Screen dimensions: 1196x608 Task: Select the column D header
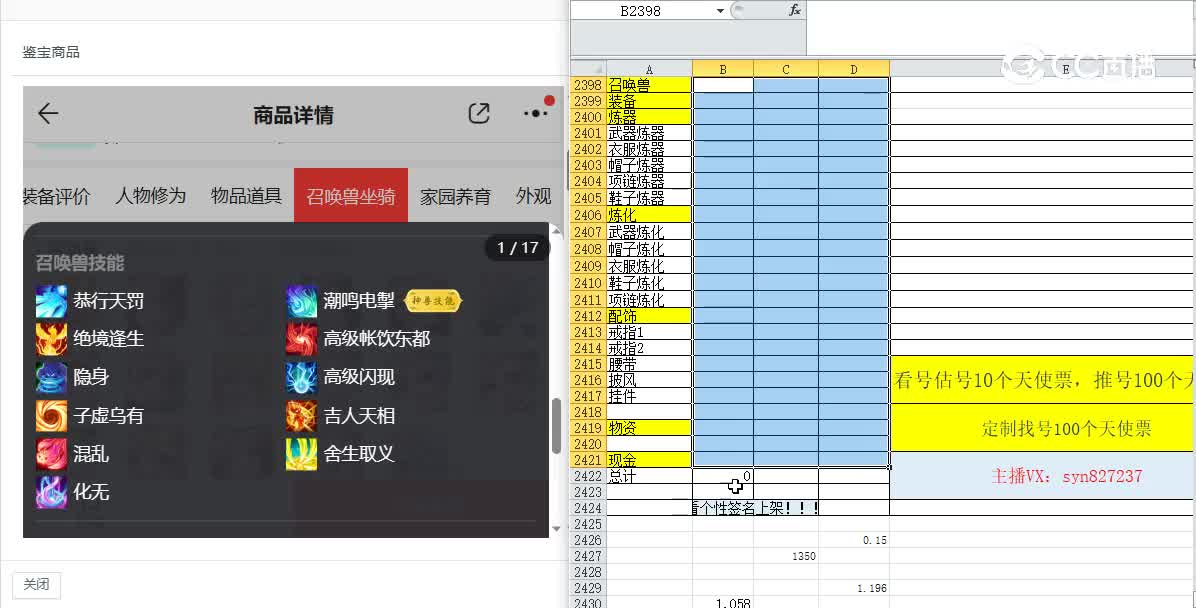853,69
